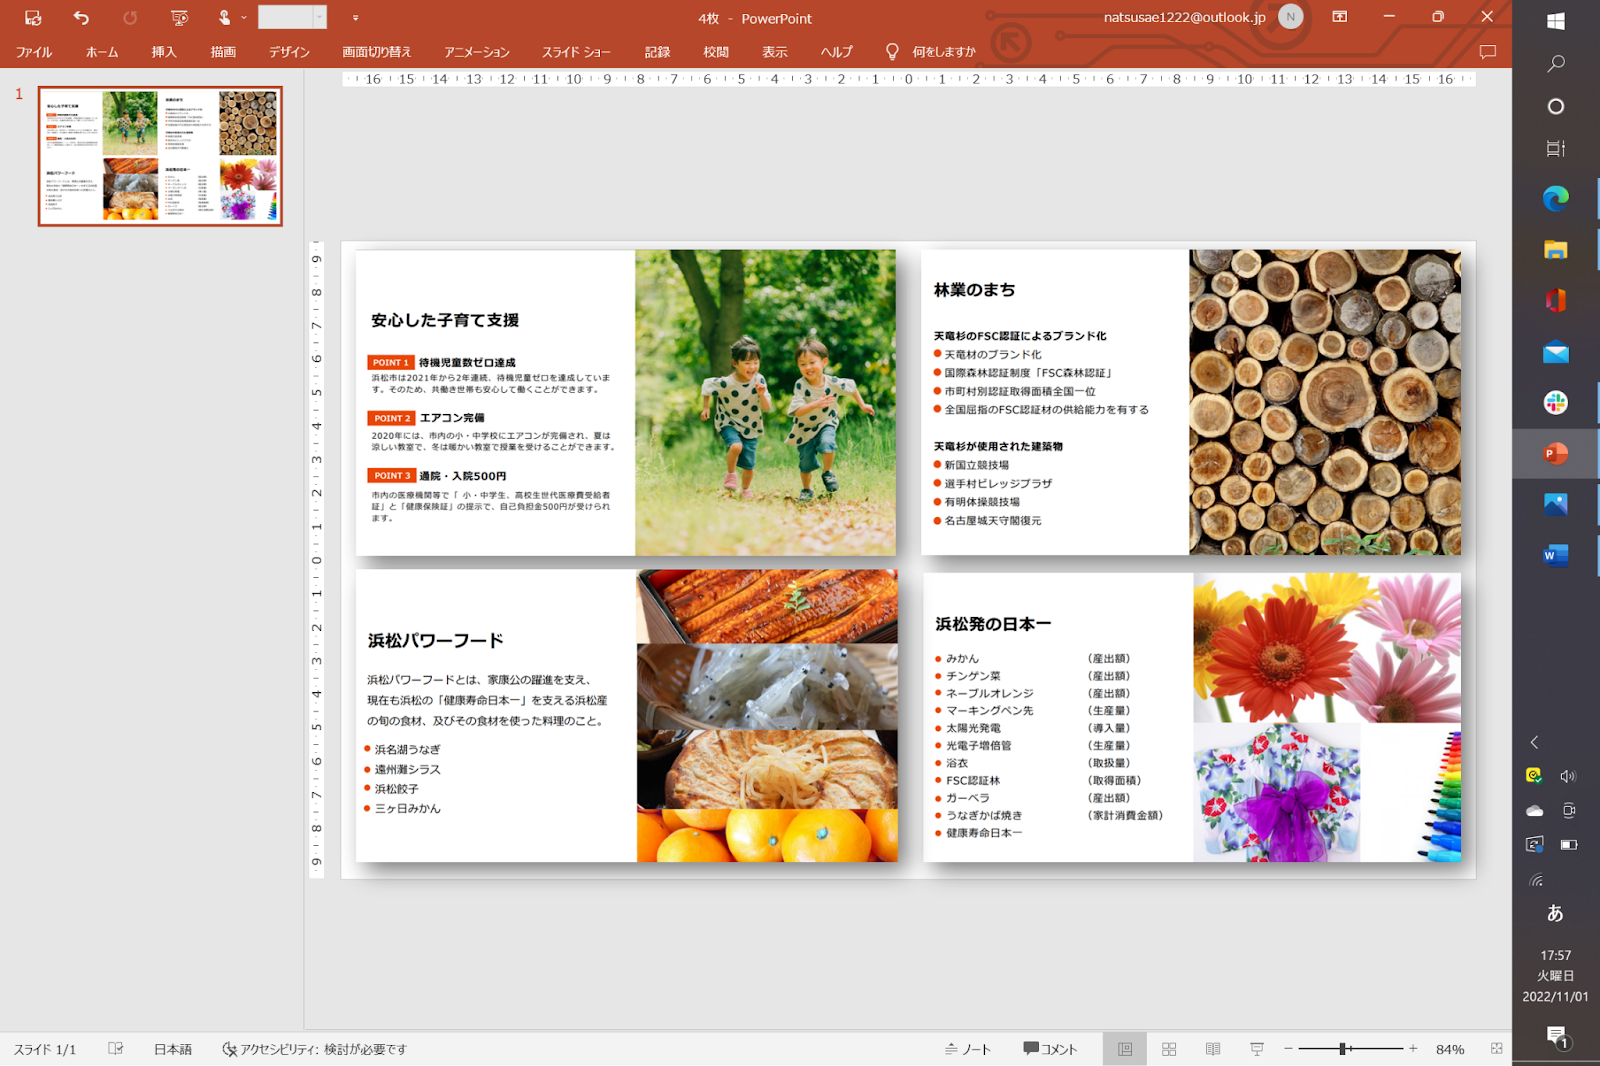The image size is (1600, 1066).
Task: Fit slide to current window
Action: (1496, 1049)
